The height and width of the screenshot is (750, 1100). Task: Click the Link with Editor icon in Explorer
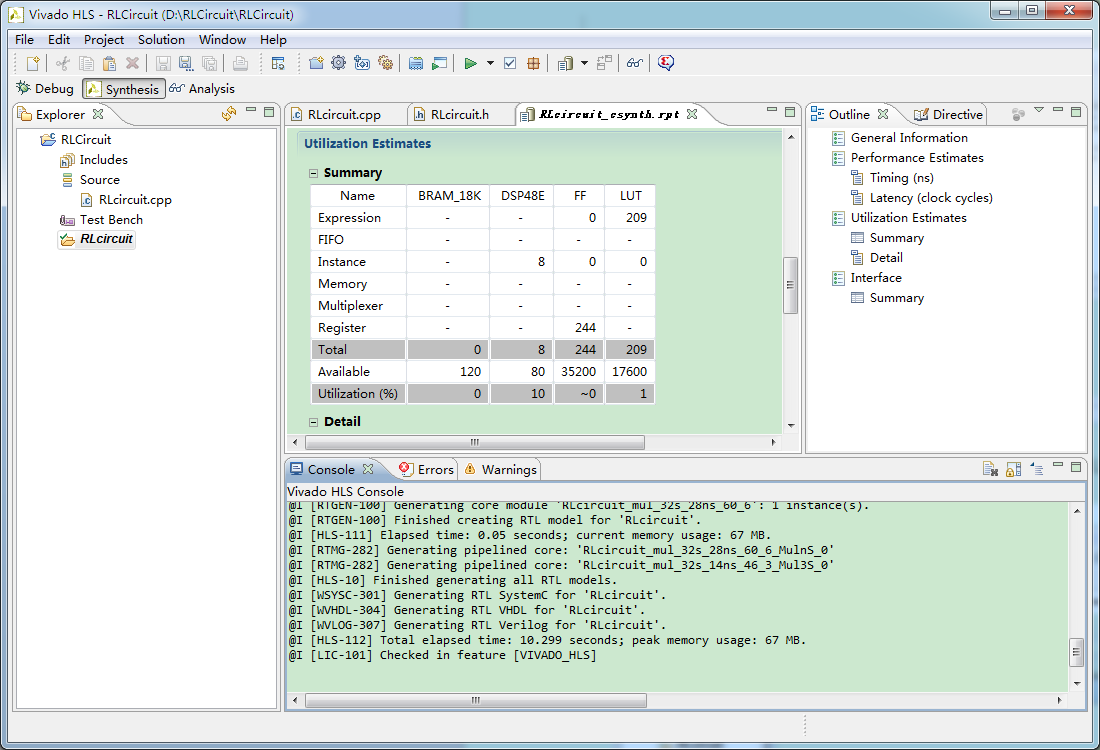coord(228,114)
